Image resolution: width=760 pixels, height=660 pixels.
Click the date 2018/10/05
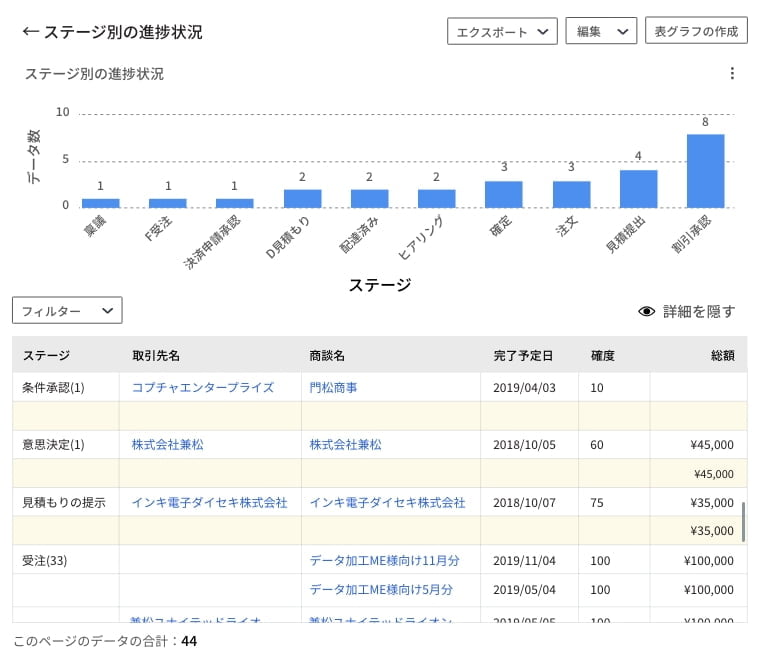tap(524, 445)
